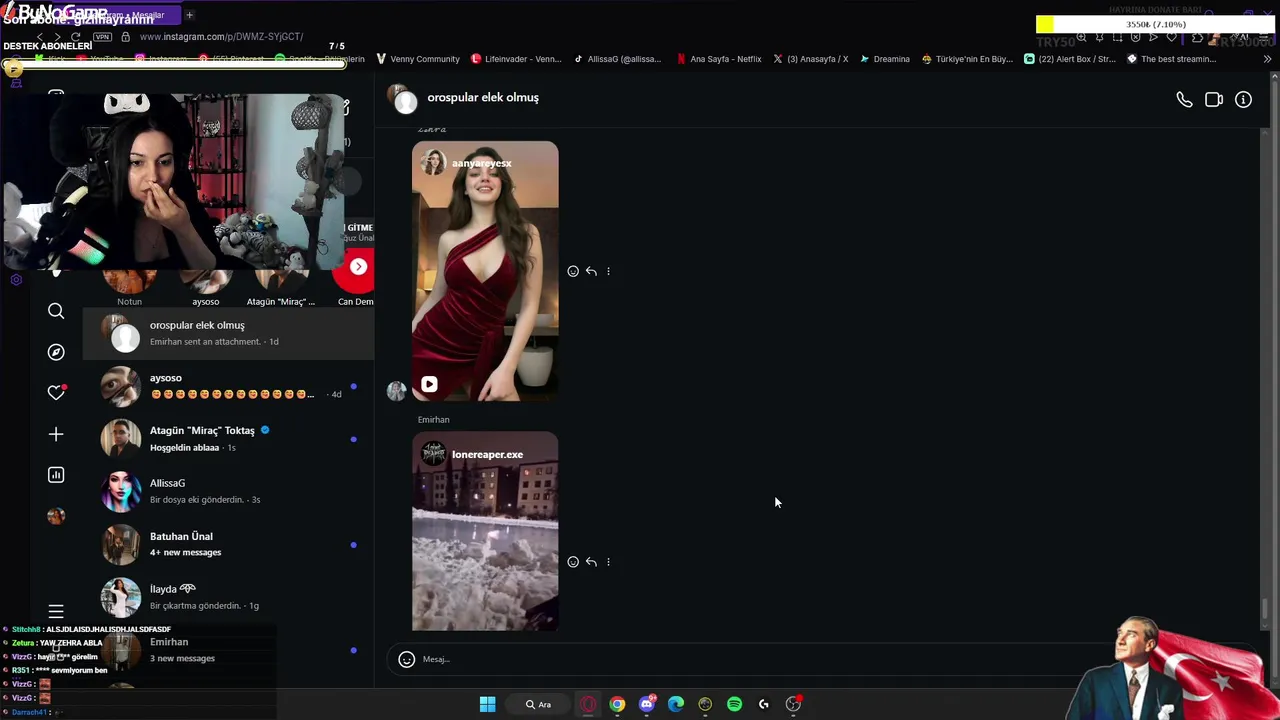Open Dreamina bookmark
Image resolution: width=1280 pixels, height=720 pixels.
click(884, 59)
